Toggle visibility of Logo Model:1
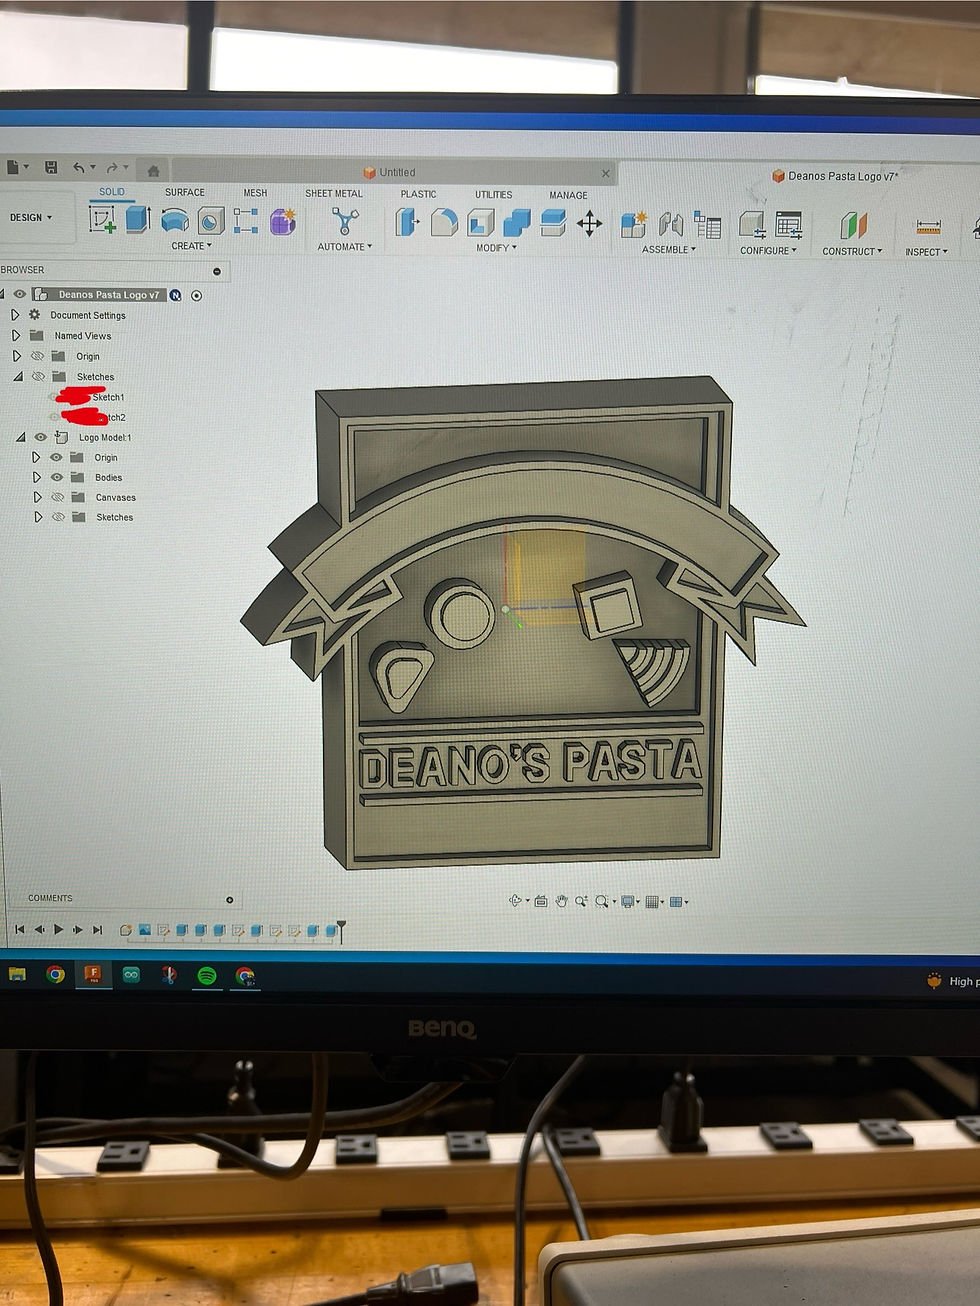The width and height of the screenshot is (980, 1306). coord(41,437)
